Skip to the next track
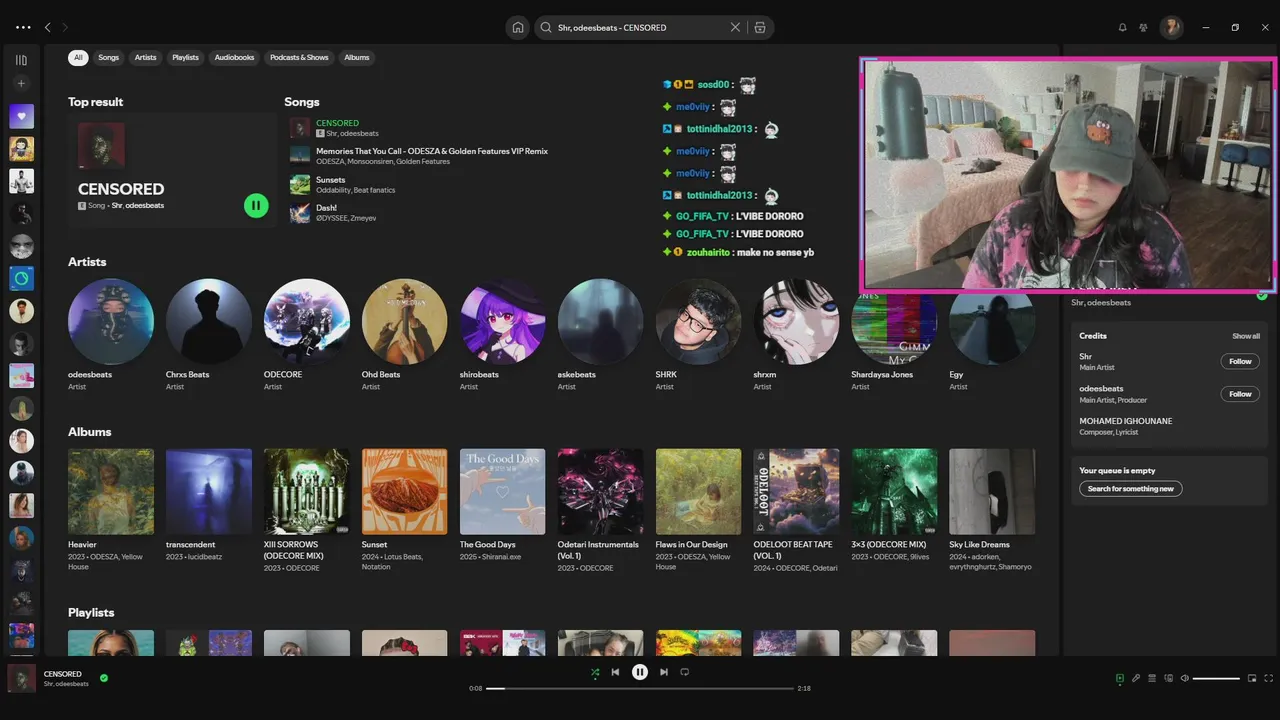Screen dimensions: 1280x720 click(x=663, y=672)
